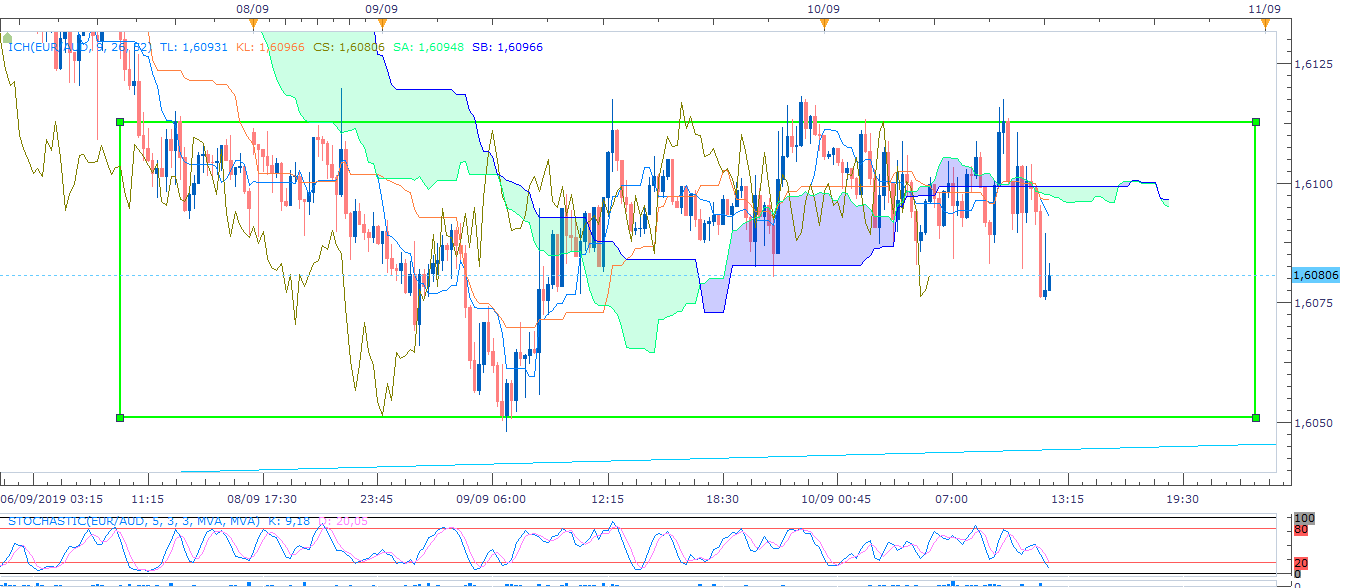1349x588 pixels.
Task: Grab the rectangle's bottom-right green handle
Action: pyautogui.click(x=1256, y=417)
